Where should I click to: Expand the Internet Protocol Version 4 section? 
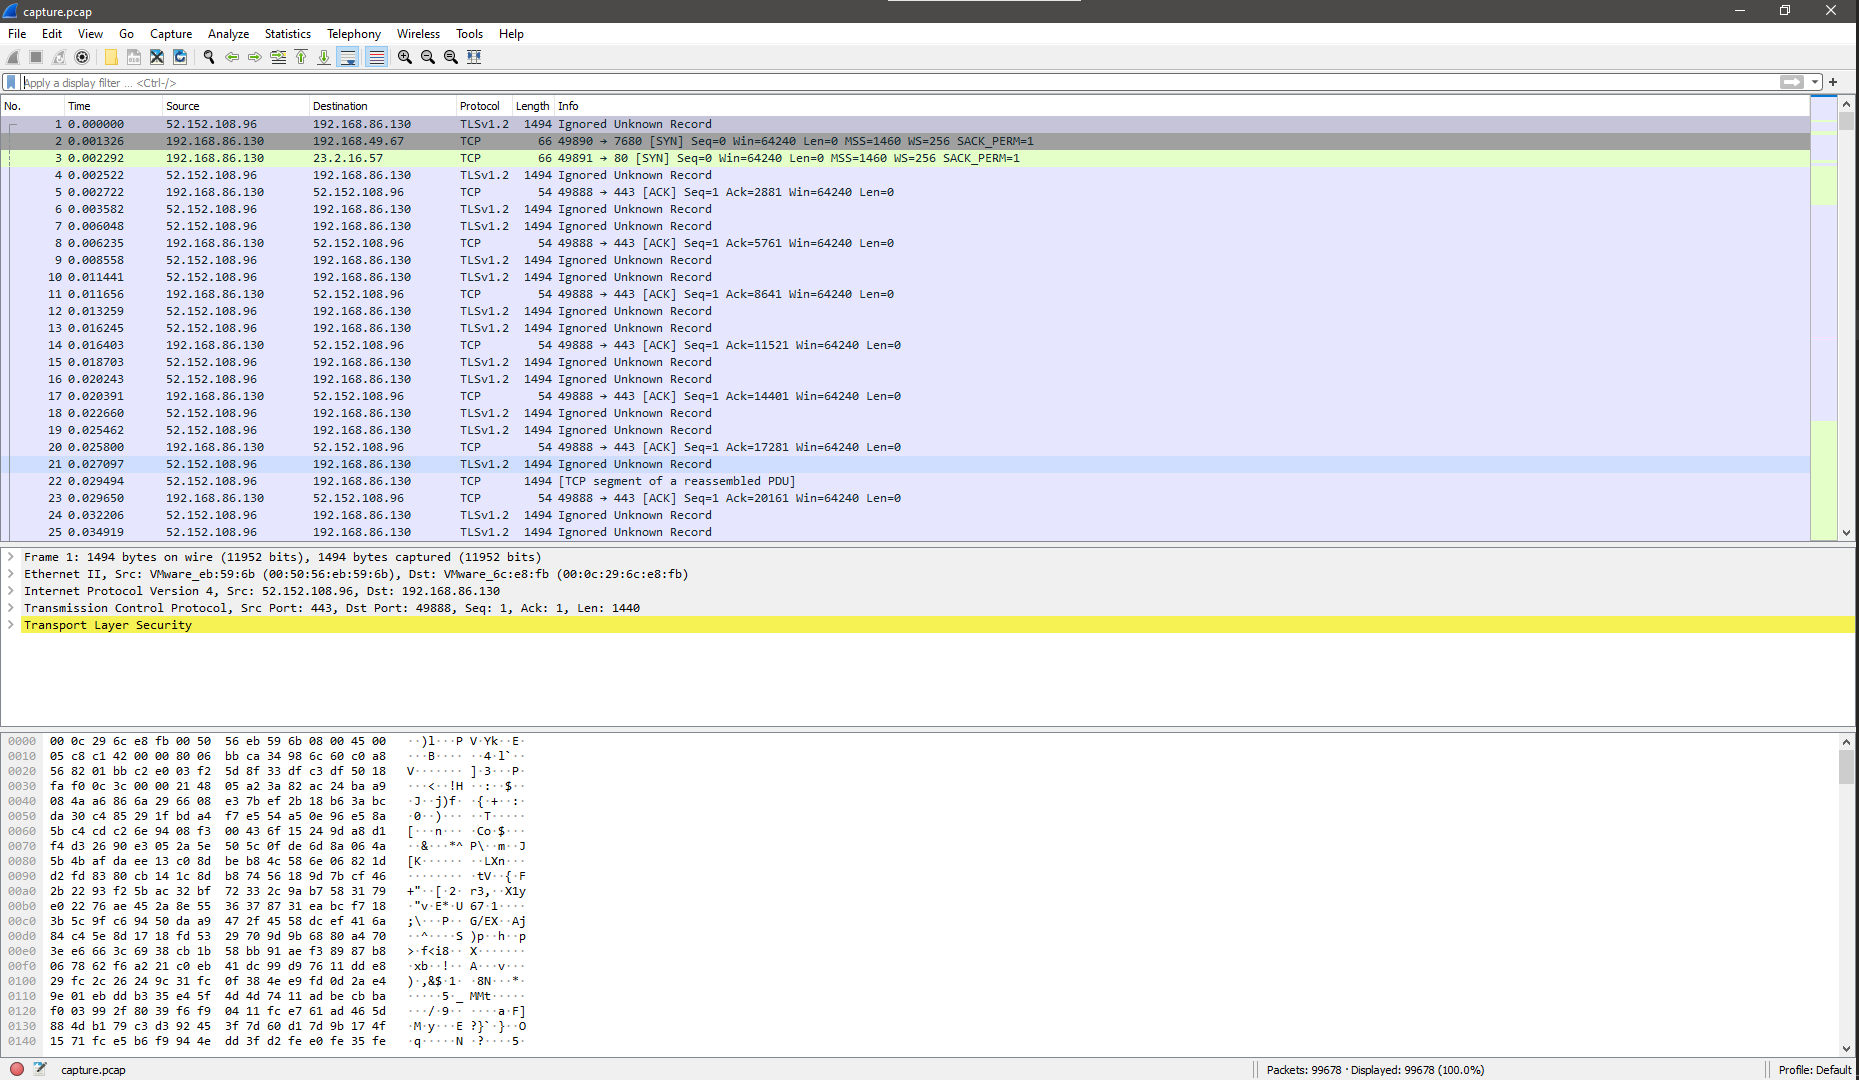[x=11, y=591]
